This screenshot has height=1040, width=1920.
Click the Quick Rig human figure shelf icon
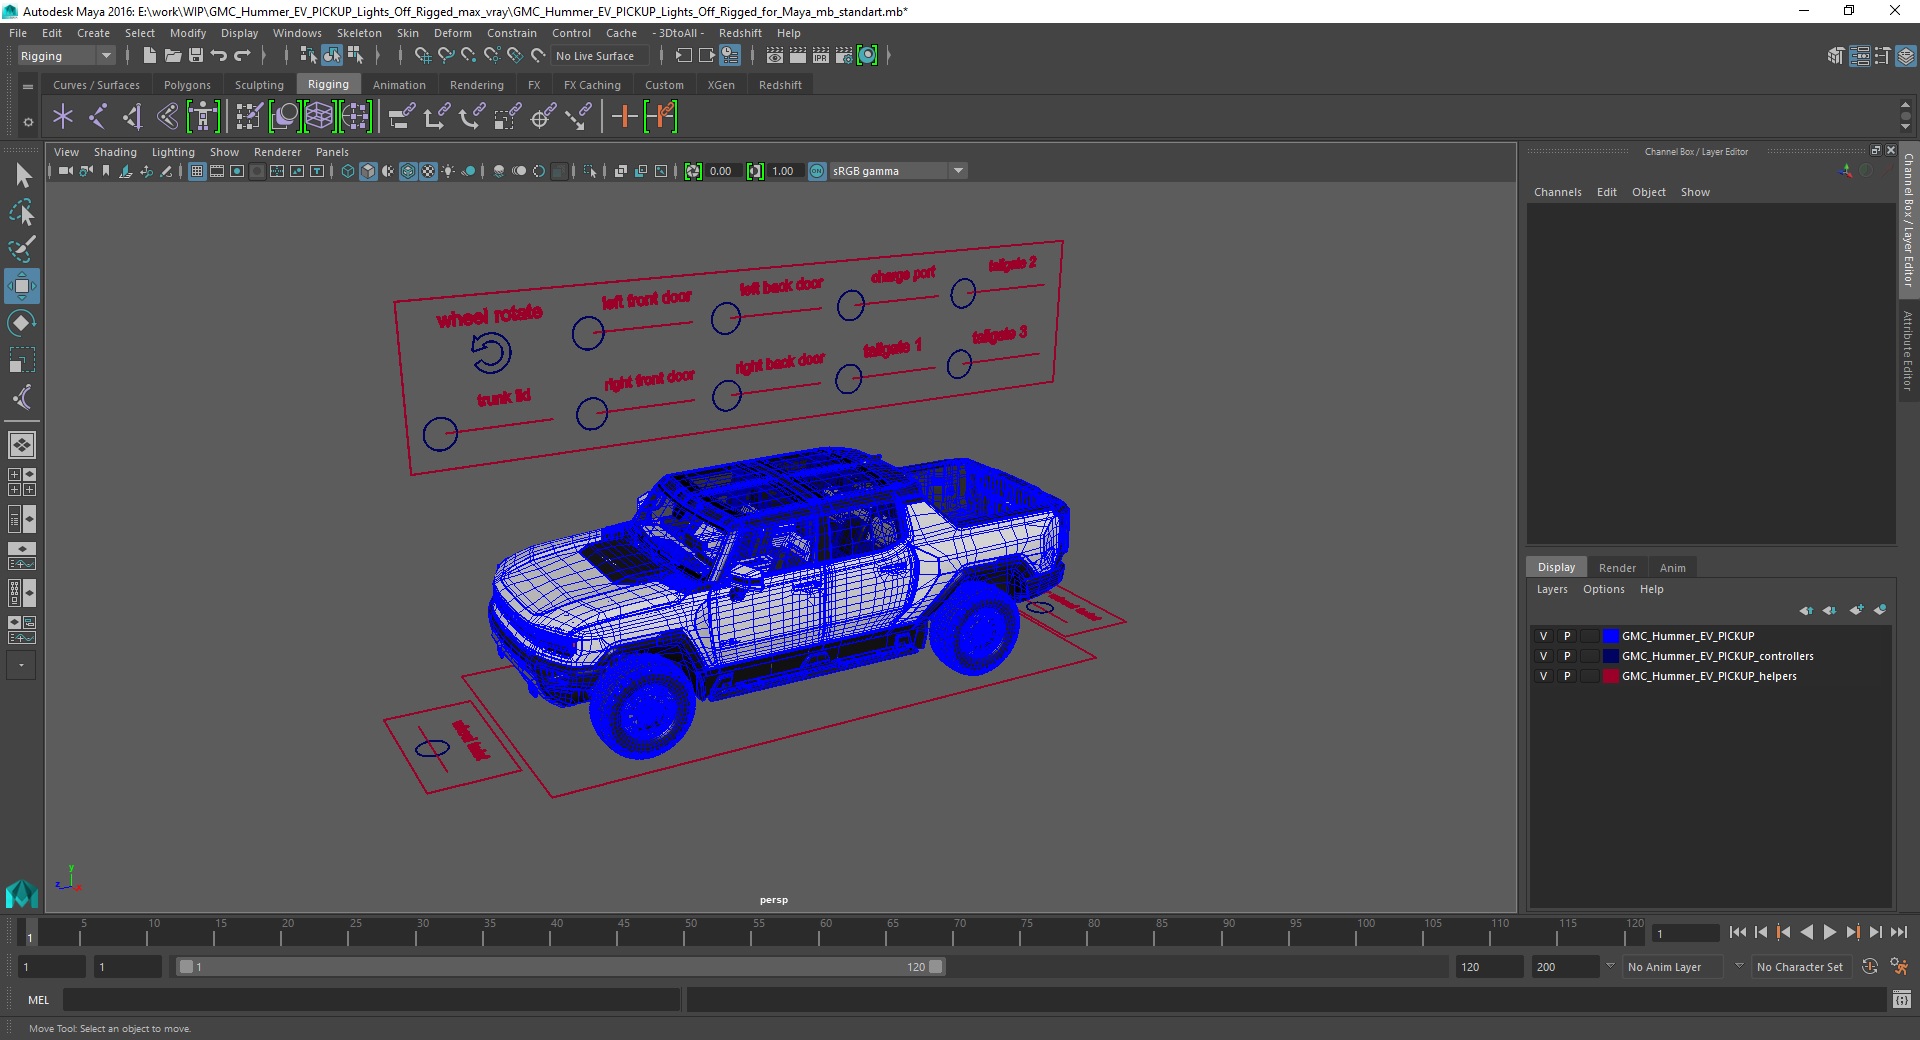click(x=203, y=117)
